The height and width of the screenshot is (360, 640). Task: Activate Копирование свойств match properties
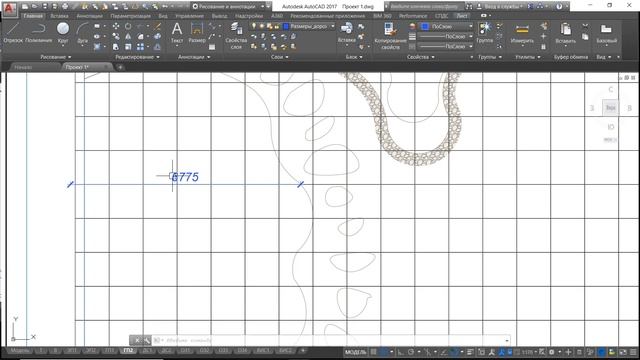(x=390, y=36)
